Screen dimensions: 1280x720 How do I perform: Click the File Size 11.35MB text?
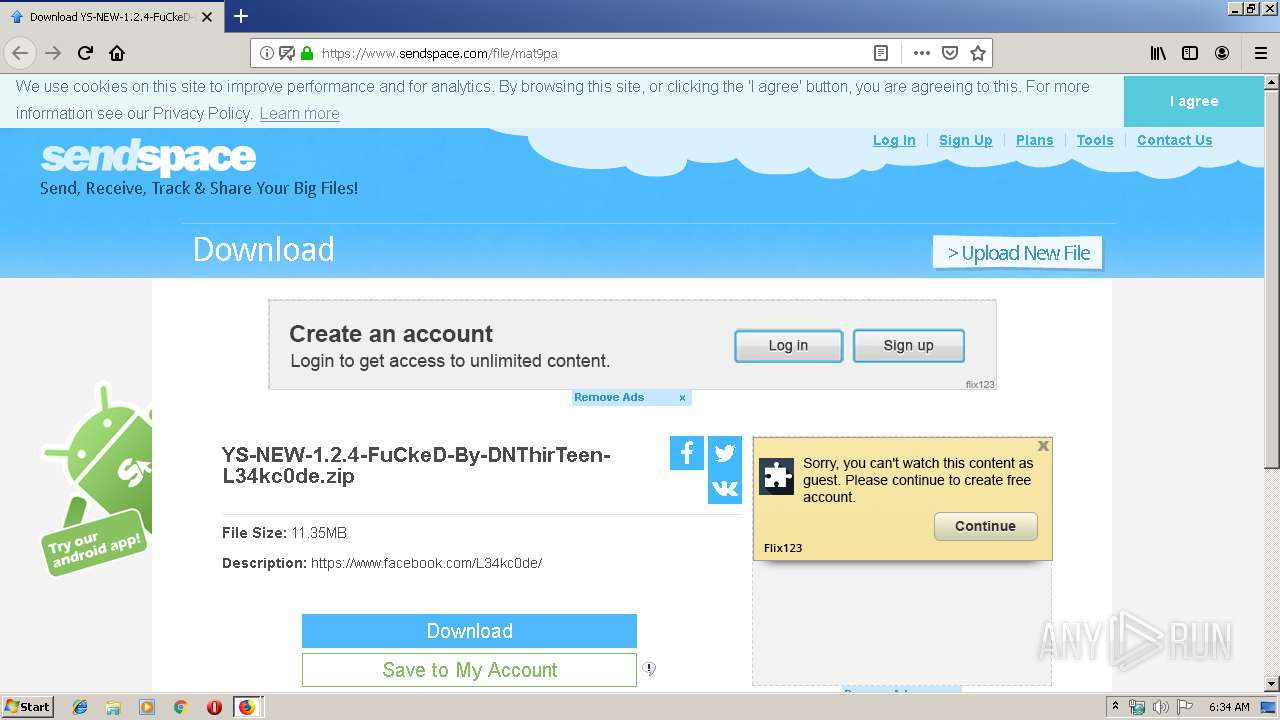285,533
